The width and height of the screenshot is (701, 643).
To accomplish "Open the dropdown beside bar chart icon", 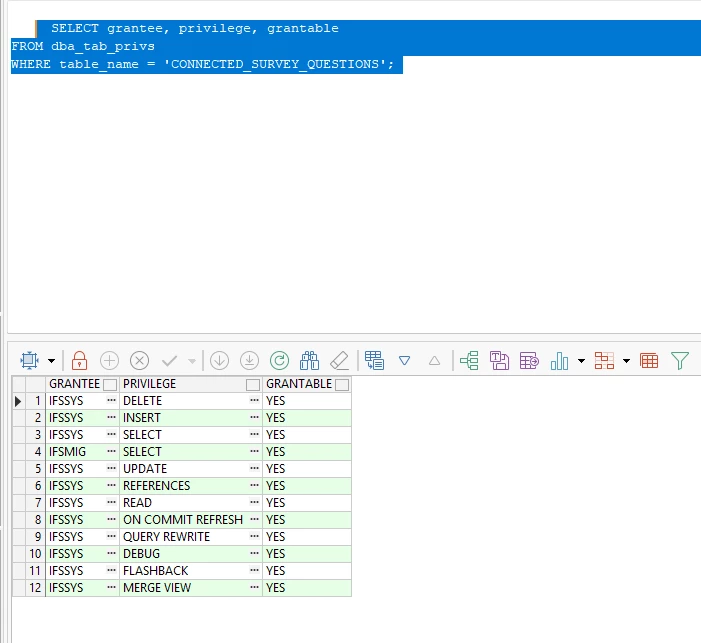I will pos(581,361).
